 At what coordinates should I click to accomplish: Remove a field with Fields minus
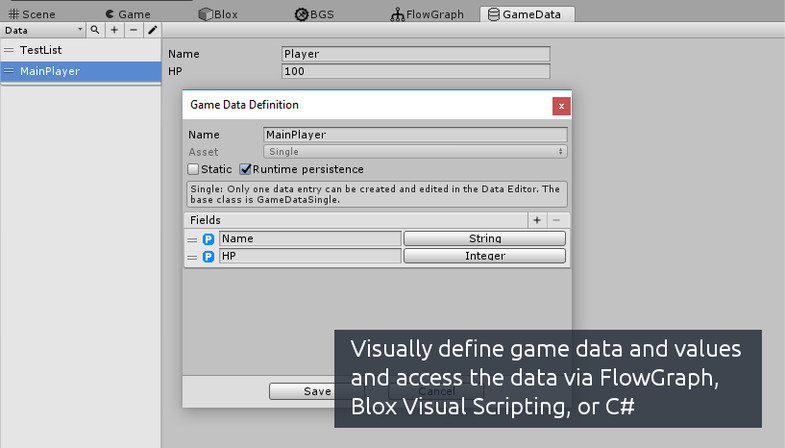pos(556,220)
